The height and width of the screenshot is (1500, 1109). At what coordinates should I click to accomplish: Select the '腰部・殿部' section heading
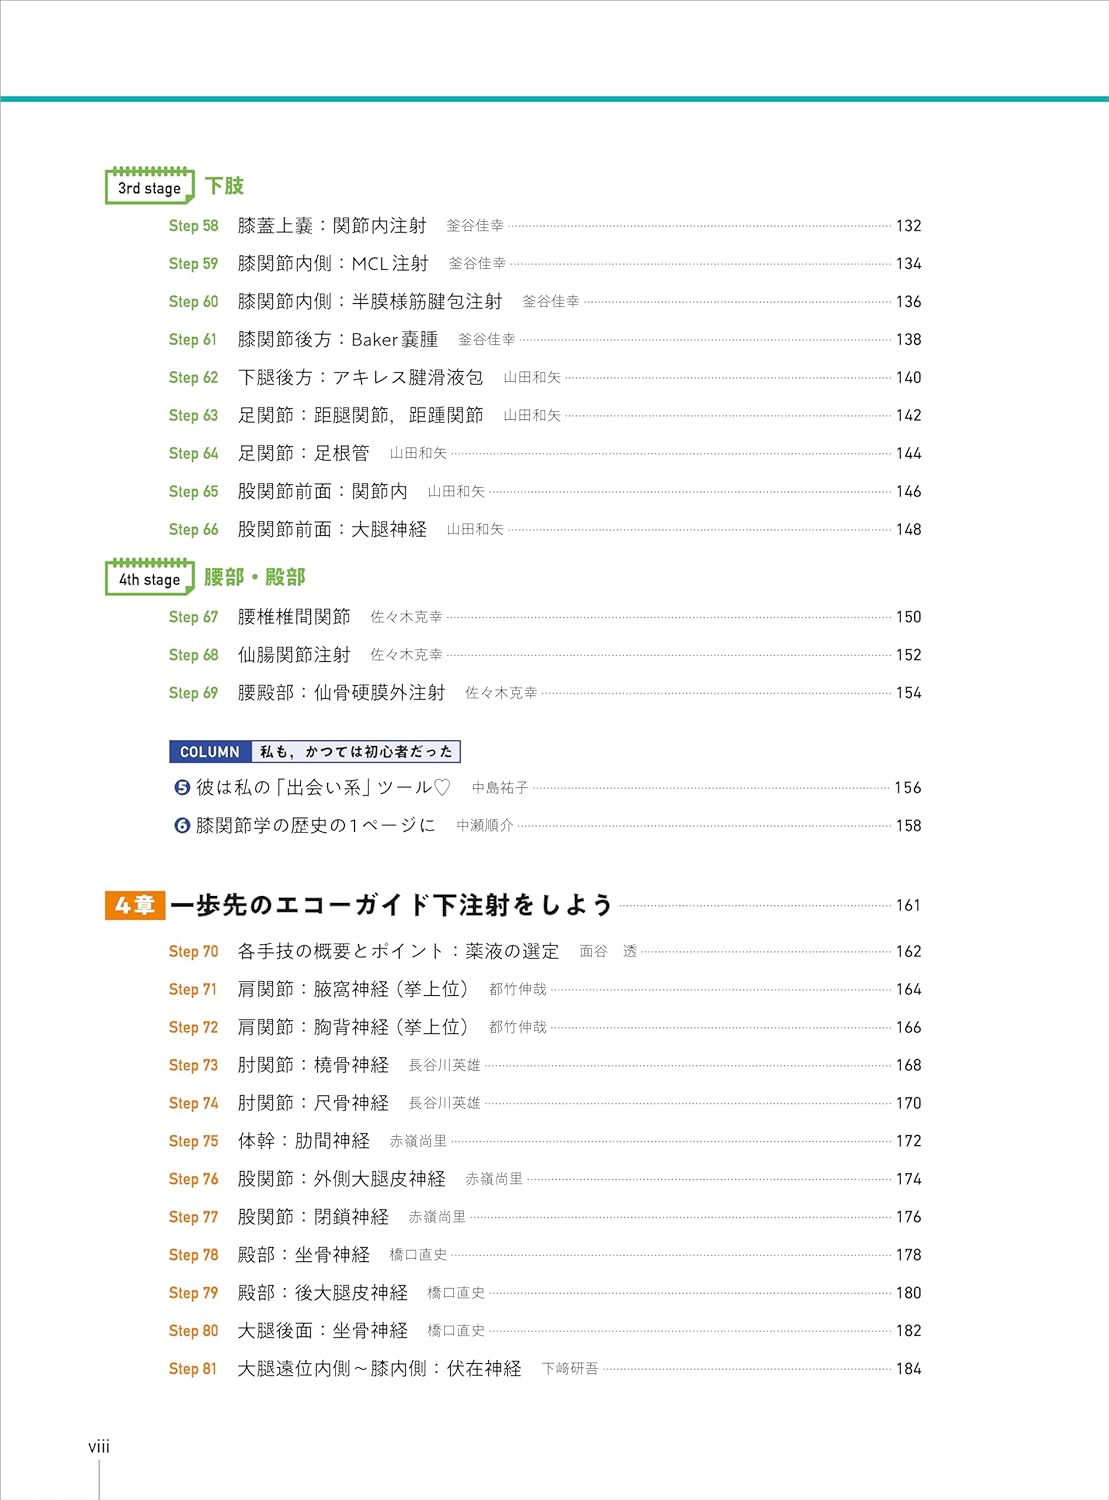tap(254, 577)
